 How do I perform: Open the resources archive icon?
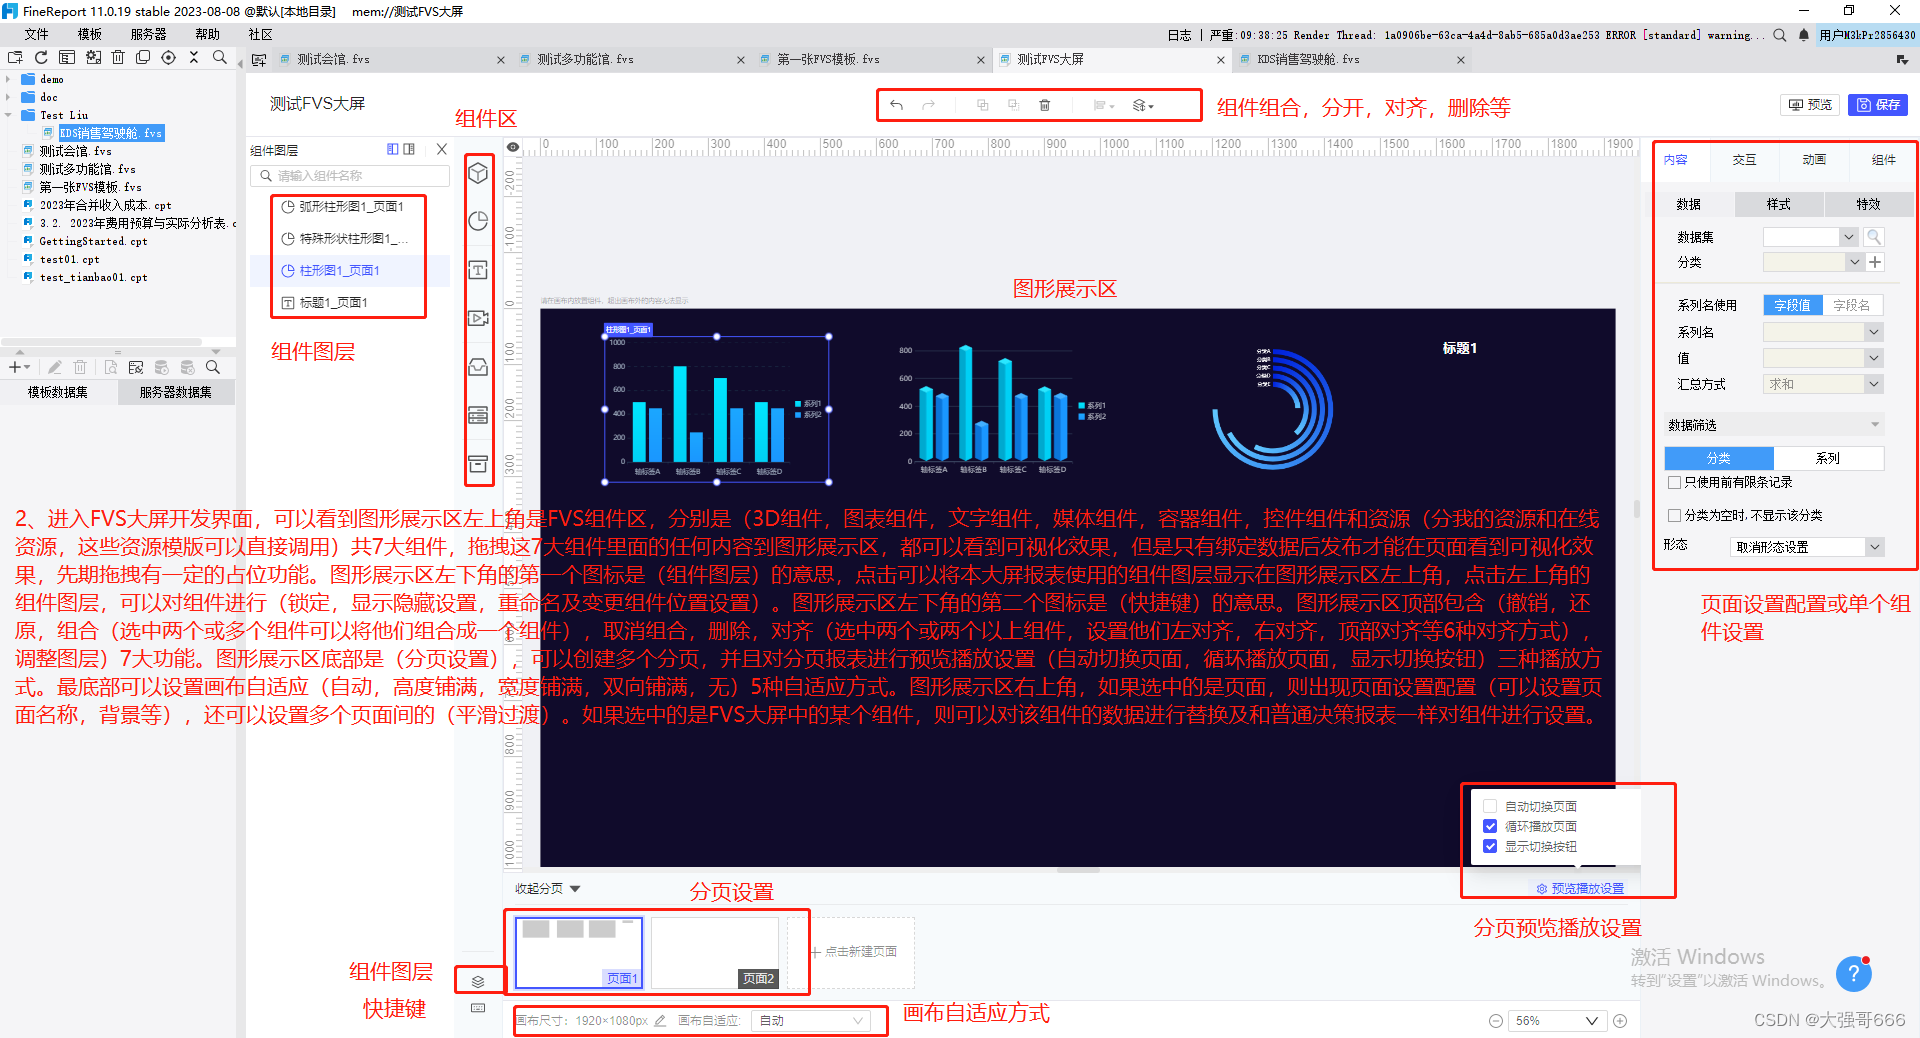pyautogui.click(x=479, y=464)
